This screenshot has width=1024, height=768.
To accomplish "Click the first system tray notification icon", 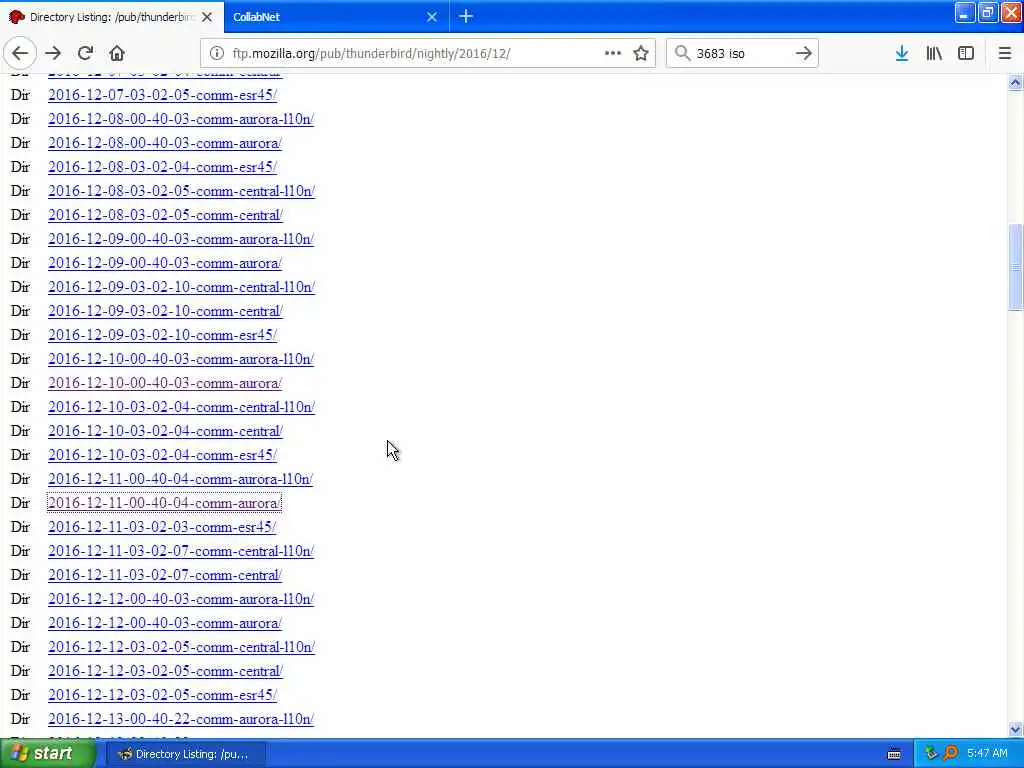I will tap(931, 754).
